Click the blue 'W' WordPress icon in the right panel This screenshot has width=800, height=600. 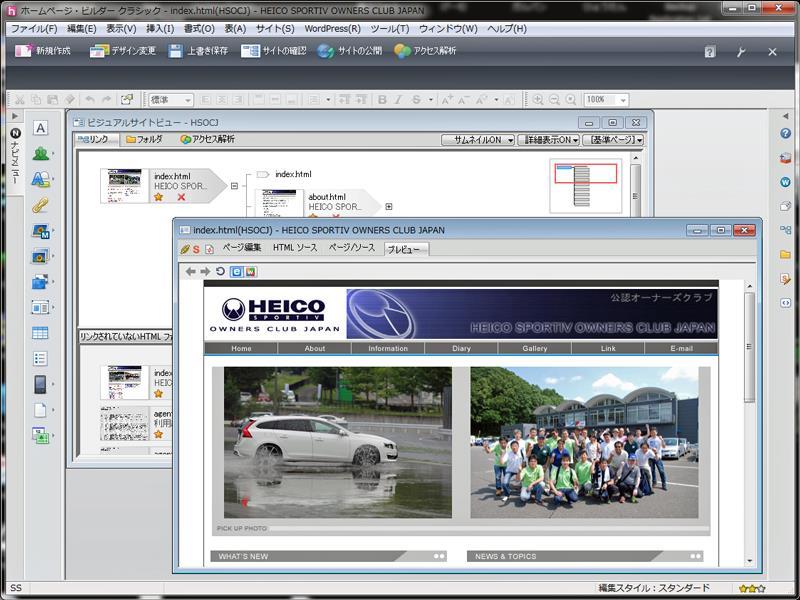[785, 182]
